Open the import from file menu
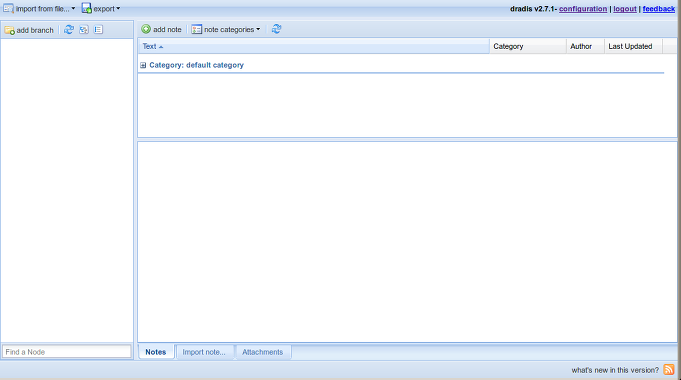 coord(39,9)
